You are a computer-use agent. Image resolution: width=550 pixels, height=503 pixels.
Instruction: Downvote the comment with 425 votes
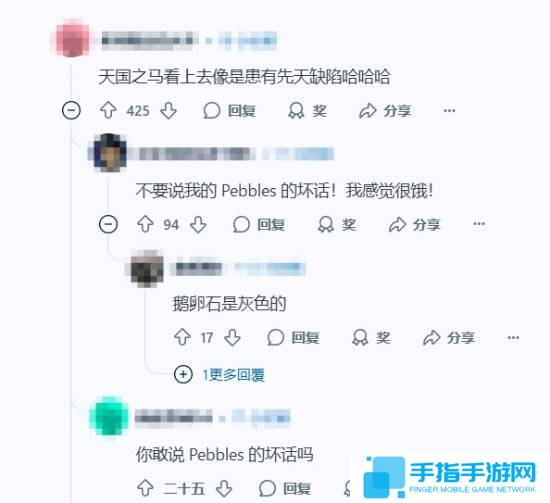(x=169, y=110)
